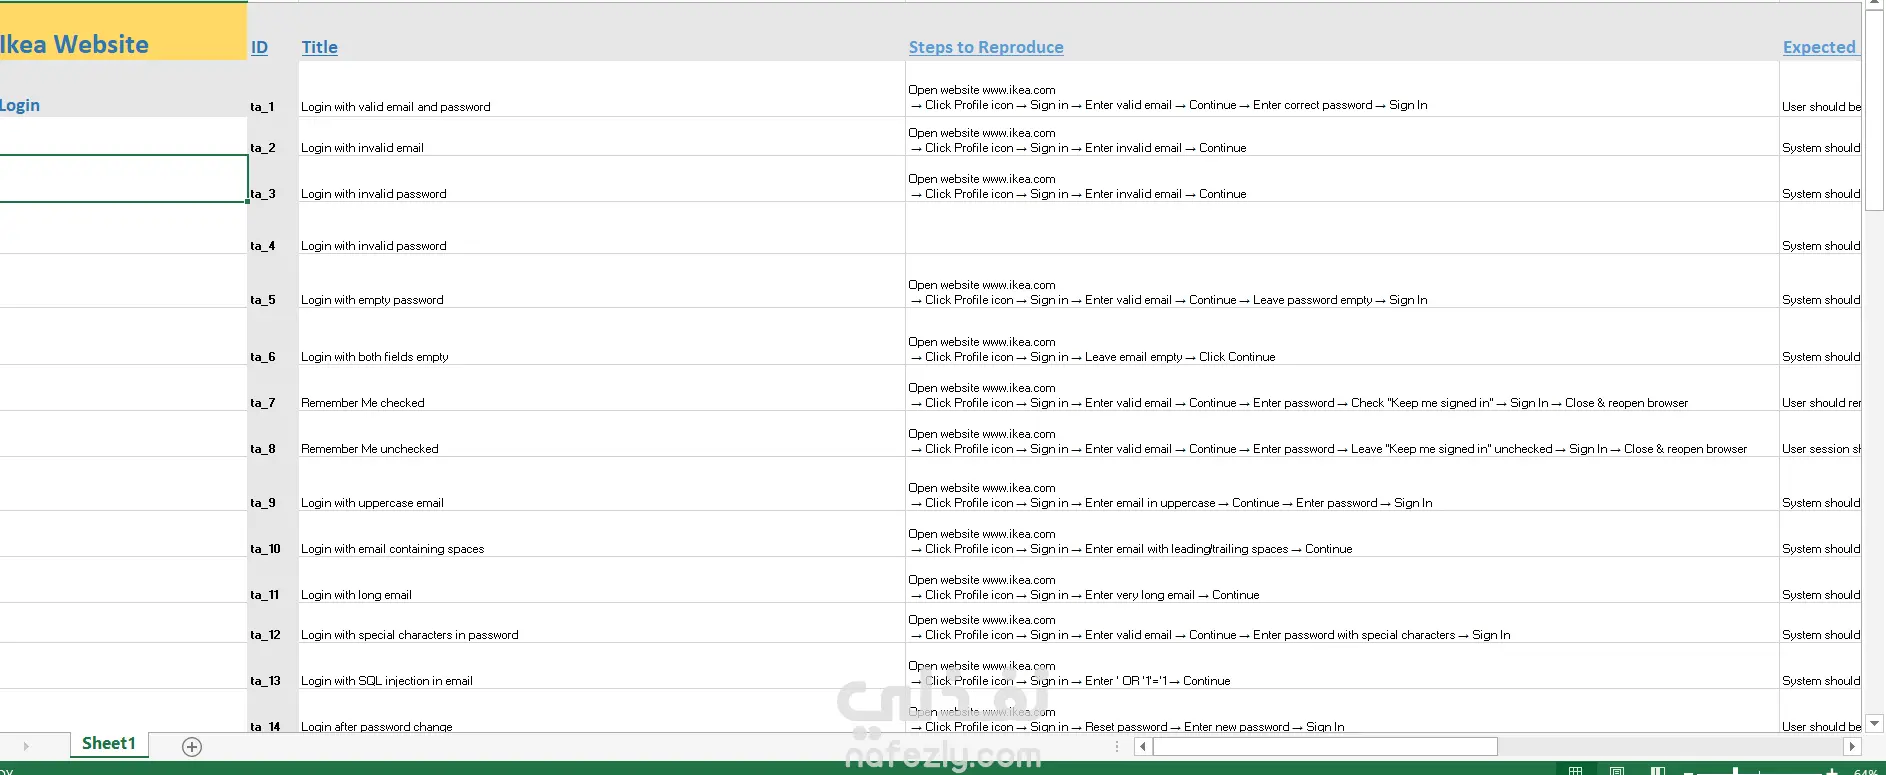Select 'Login with invalid password' cell in ta_4 row

point(601,228)
